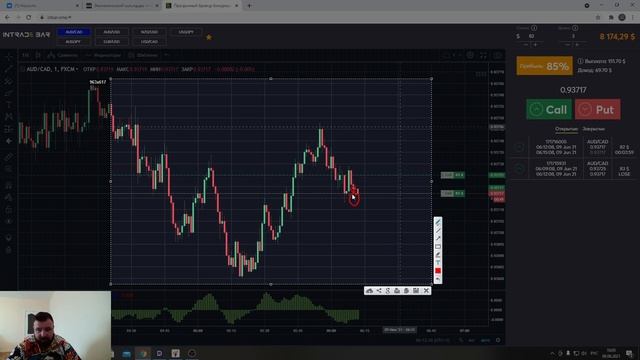The width and height of the screenshot is (640, 360).
Task: Open the chart Templates menu
Action: click(x=143, y=55)
